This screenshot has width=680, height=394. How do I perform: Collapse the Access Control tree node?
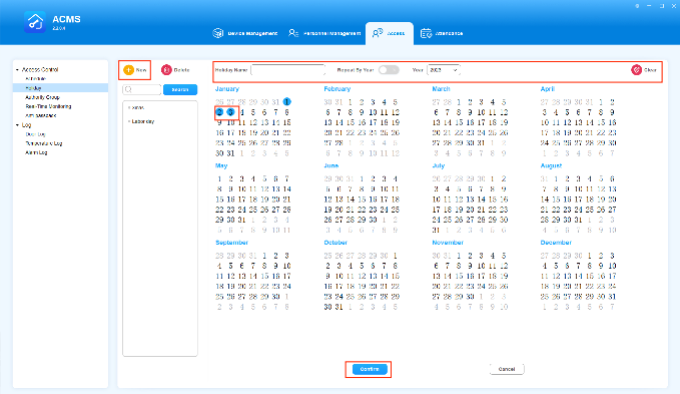[x=17, y=70]
